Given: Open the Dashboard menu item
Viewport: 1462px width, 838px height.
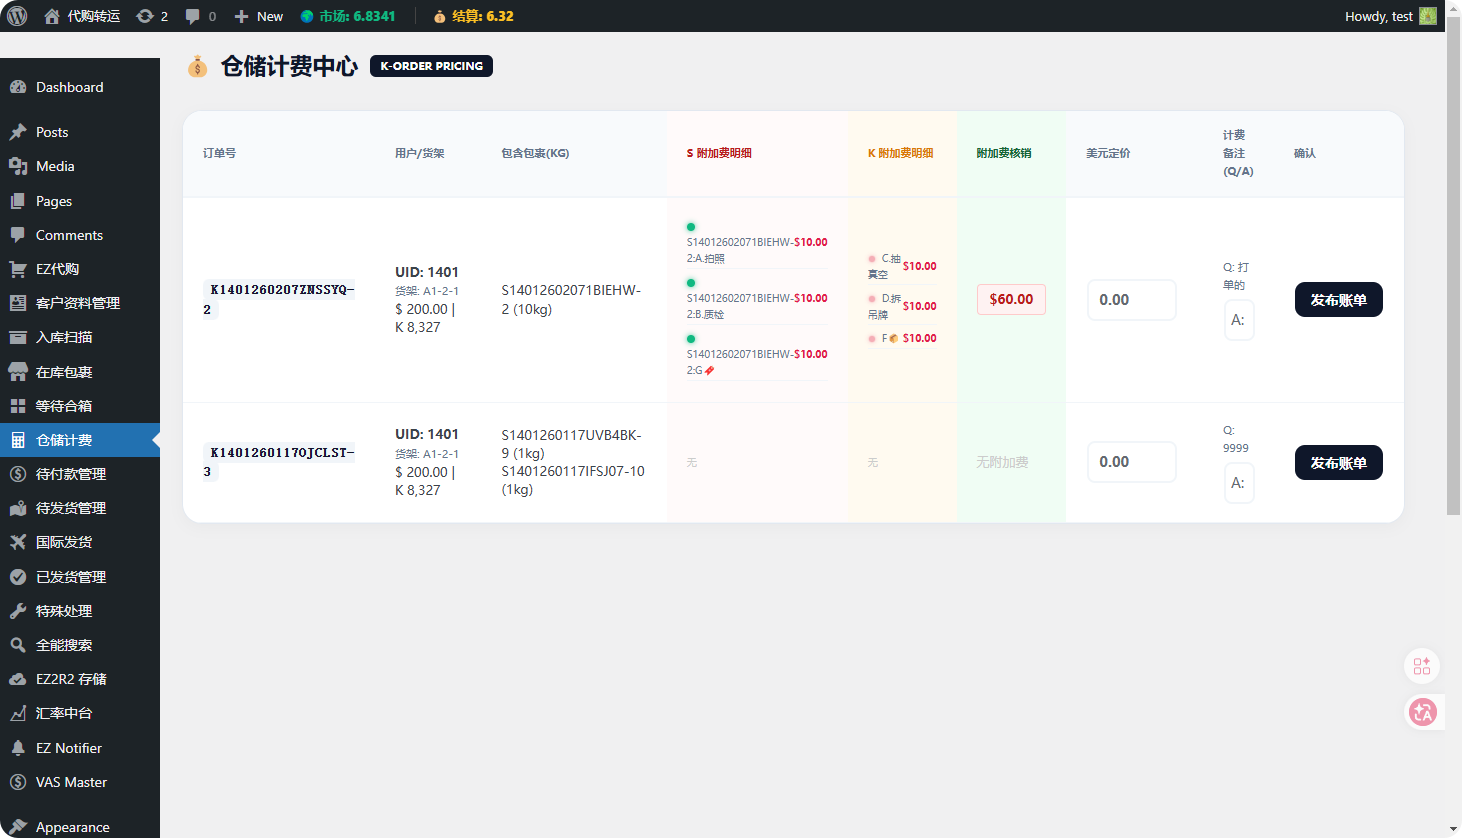Looking at the screenshot, I should point(69,87).
